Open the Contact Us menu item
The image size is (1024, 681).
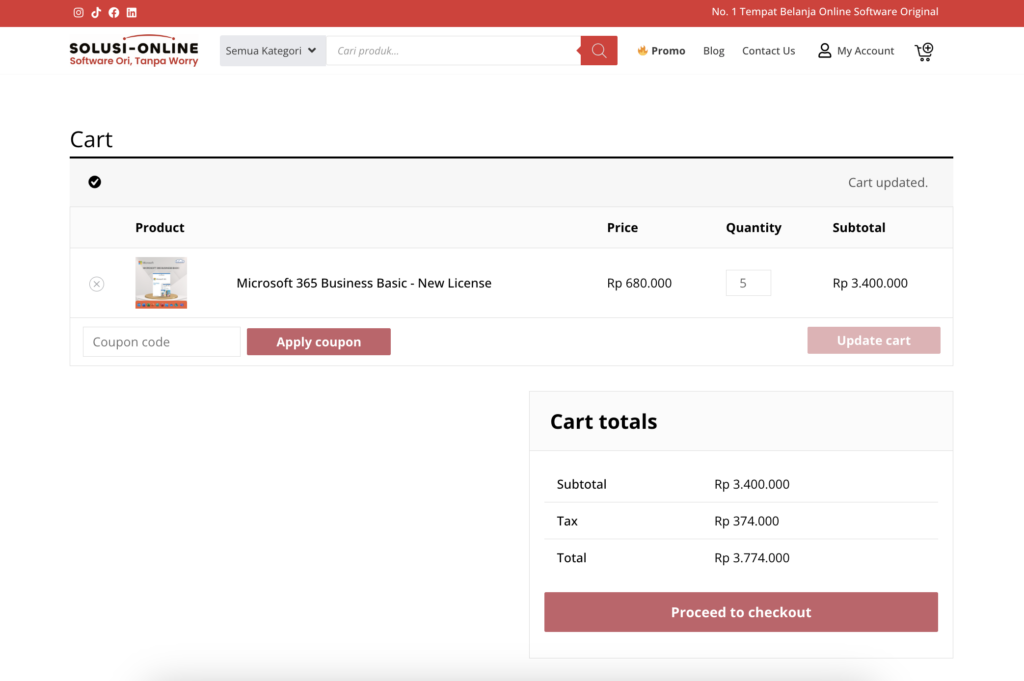click(x=768, y=50)
